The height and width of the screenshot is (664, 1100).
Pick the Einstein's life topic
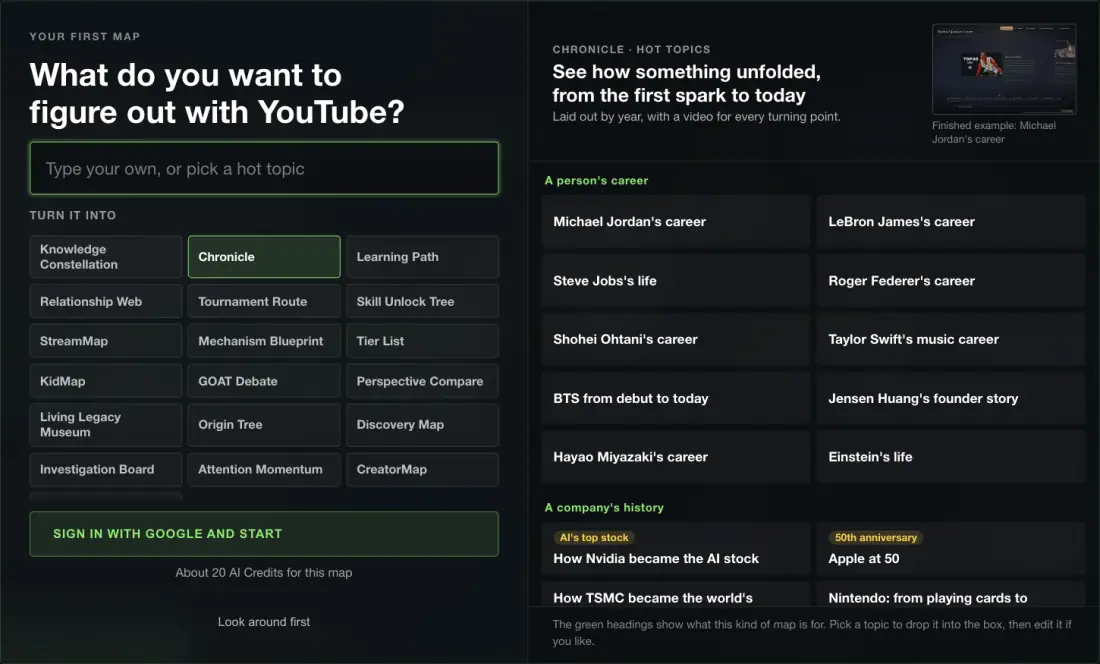click(951, 457)
